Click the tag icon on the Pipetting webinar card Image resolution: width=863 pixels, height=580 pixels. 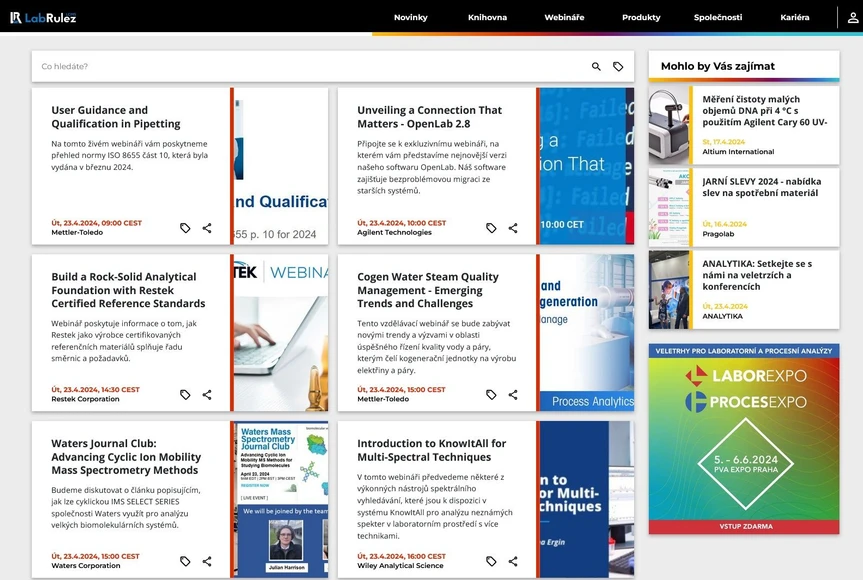pyautogui.click(x=185, y=227)
